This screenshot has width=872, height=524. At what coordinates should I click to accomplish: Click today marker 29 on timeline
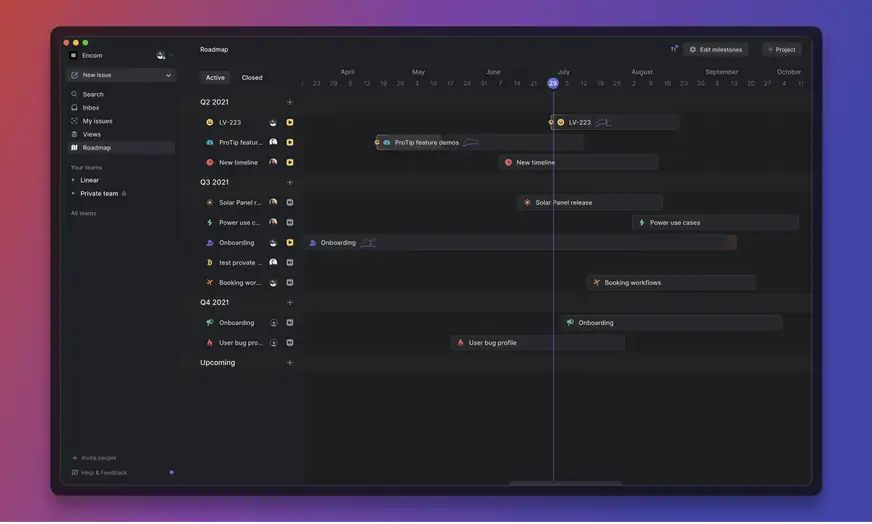pos(552,83)
